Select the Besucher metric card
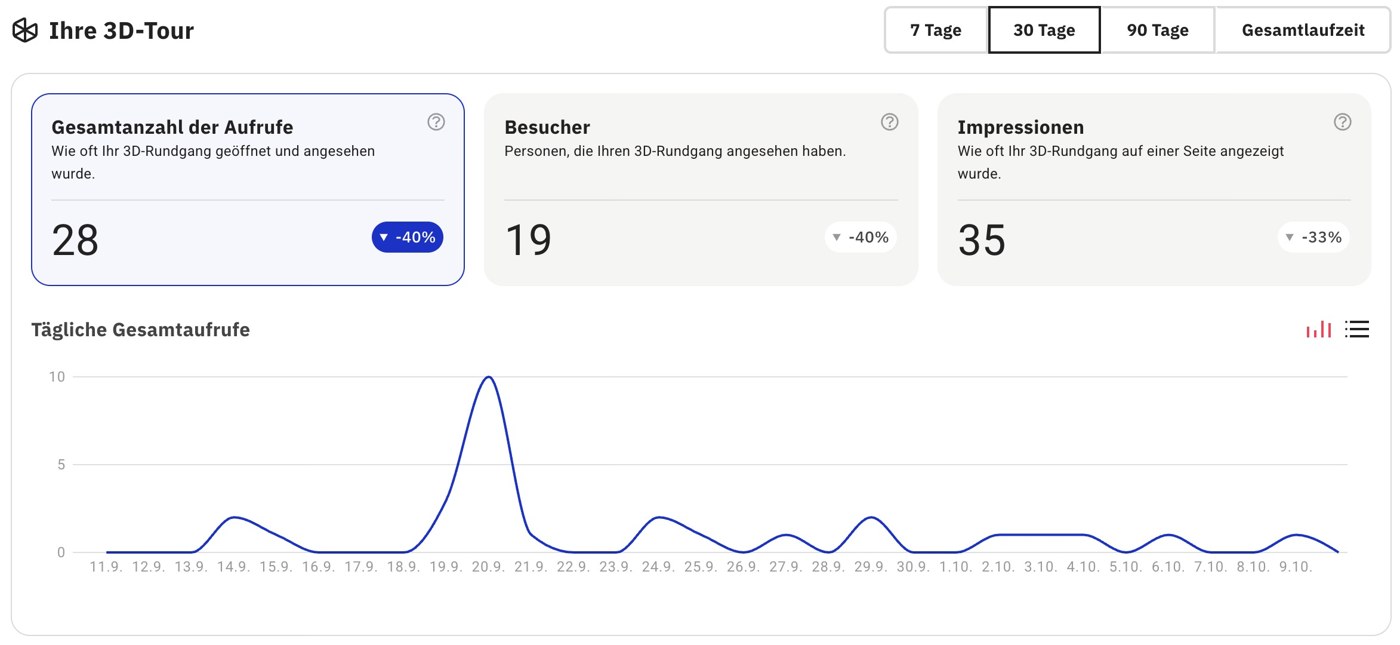 (701, 190)
